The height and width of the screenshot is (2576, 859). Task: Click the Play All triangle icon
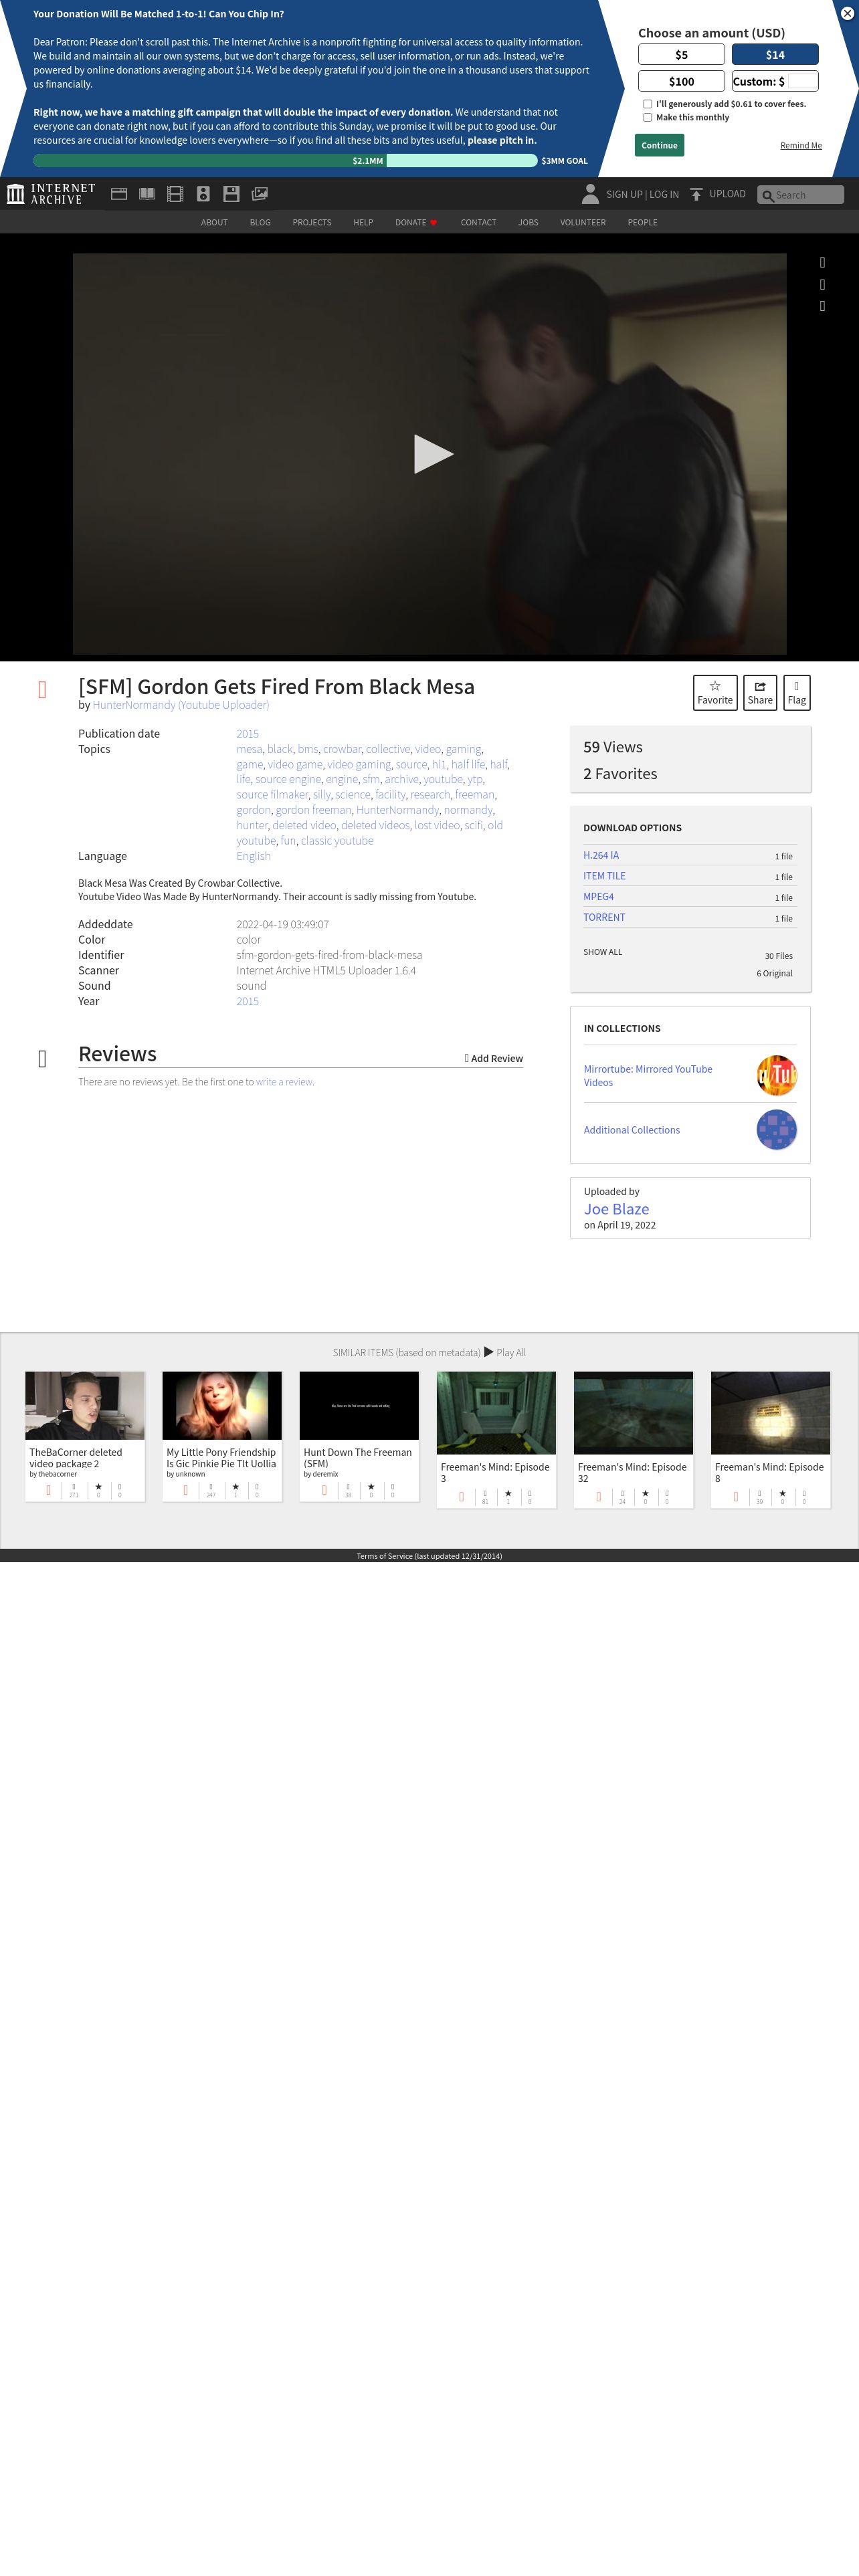click(489, 1352)
